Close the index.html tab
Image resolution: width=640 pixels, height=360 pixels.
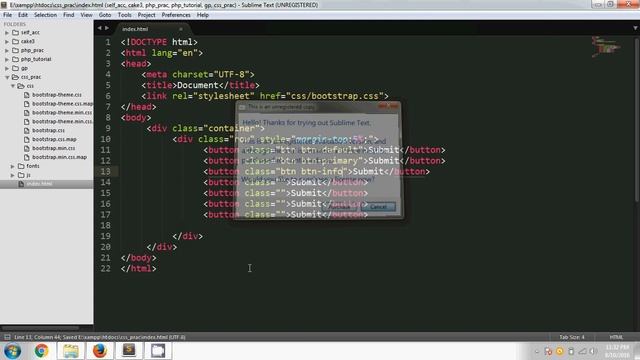(180, 29)
